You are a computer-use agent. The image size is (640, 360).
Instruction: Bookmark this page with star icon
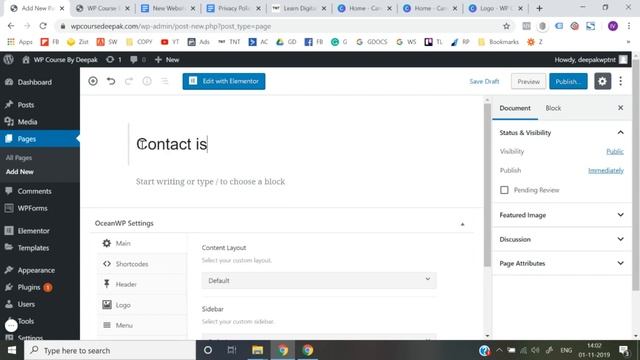click(x=507, y=26)
